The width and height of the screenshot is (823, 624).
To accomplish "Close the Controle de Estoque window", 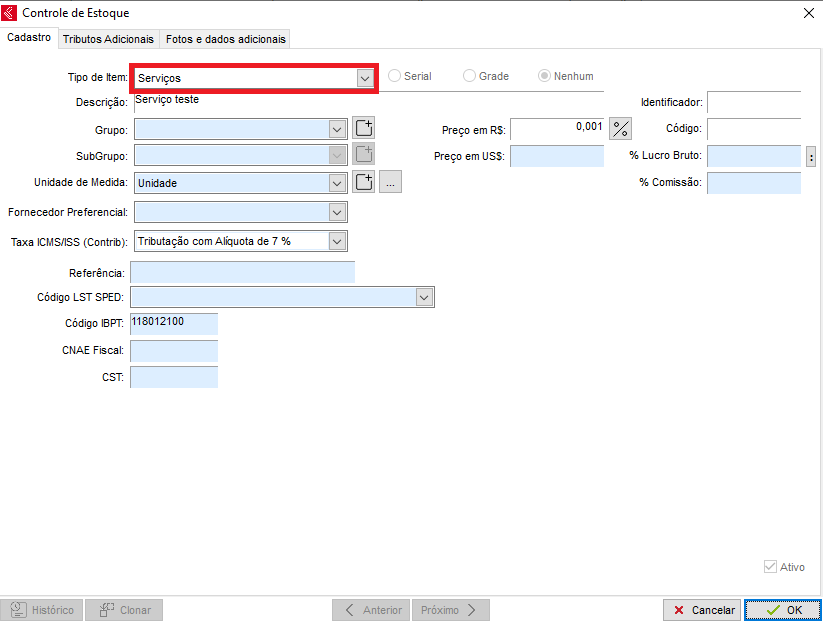I will click(x=808, y=13).
